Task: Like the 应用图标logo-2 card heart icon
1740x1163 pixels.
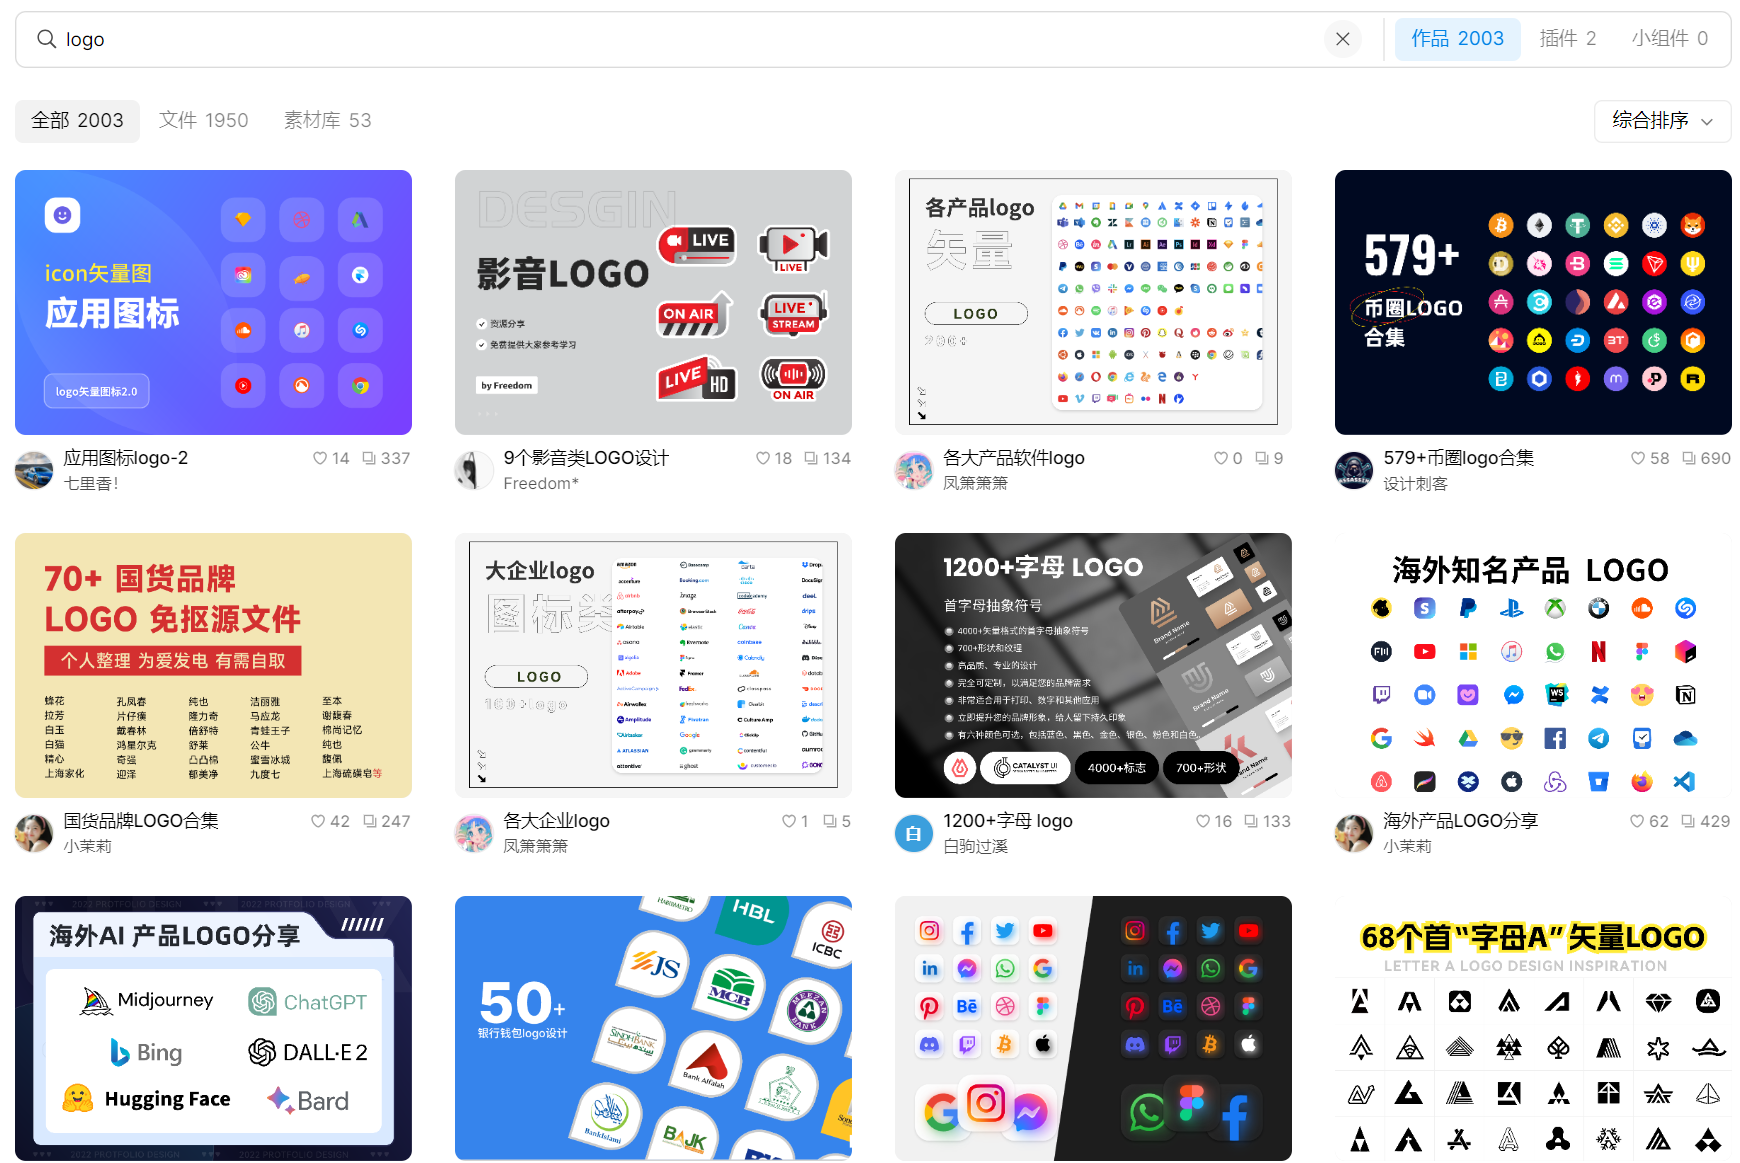Action: tap(320, 458)
